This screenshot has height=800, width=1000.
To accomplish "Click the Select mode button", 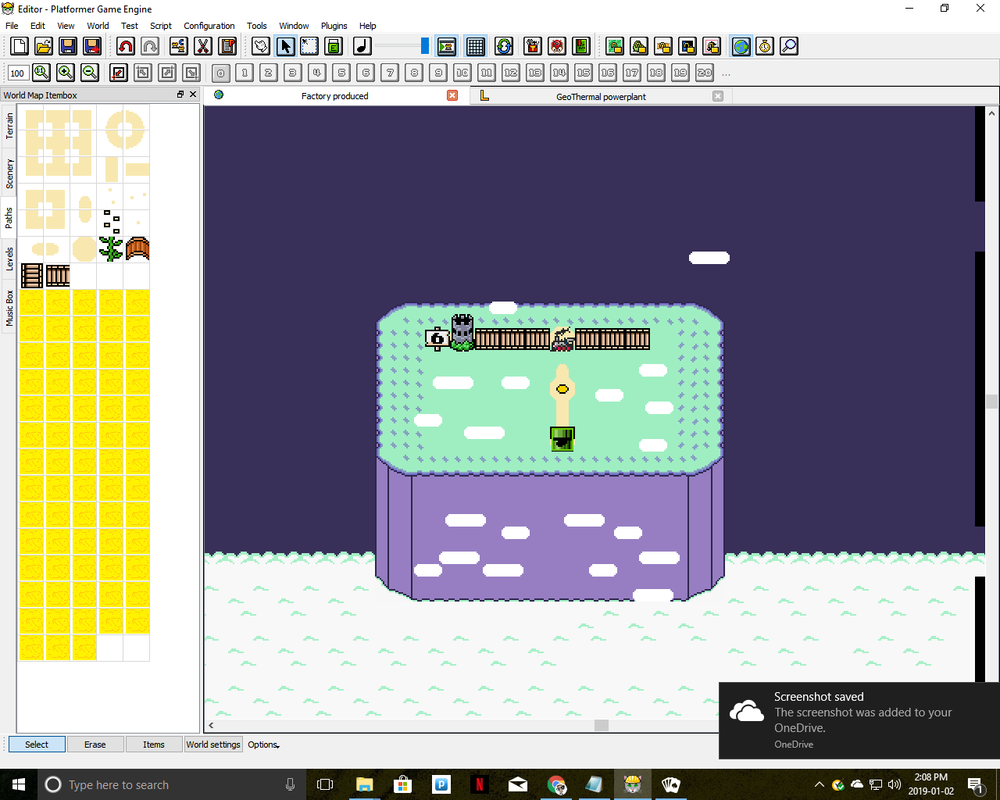I will (36, 744).
